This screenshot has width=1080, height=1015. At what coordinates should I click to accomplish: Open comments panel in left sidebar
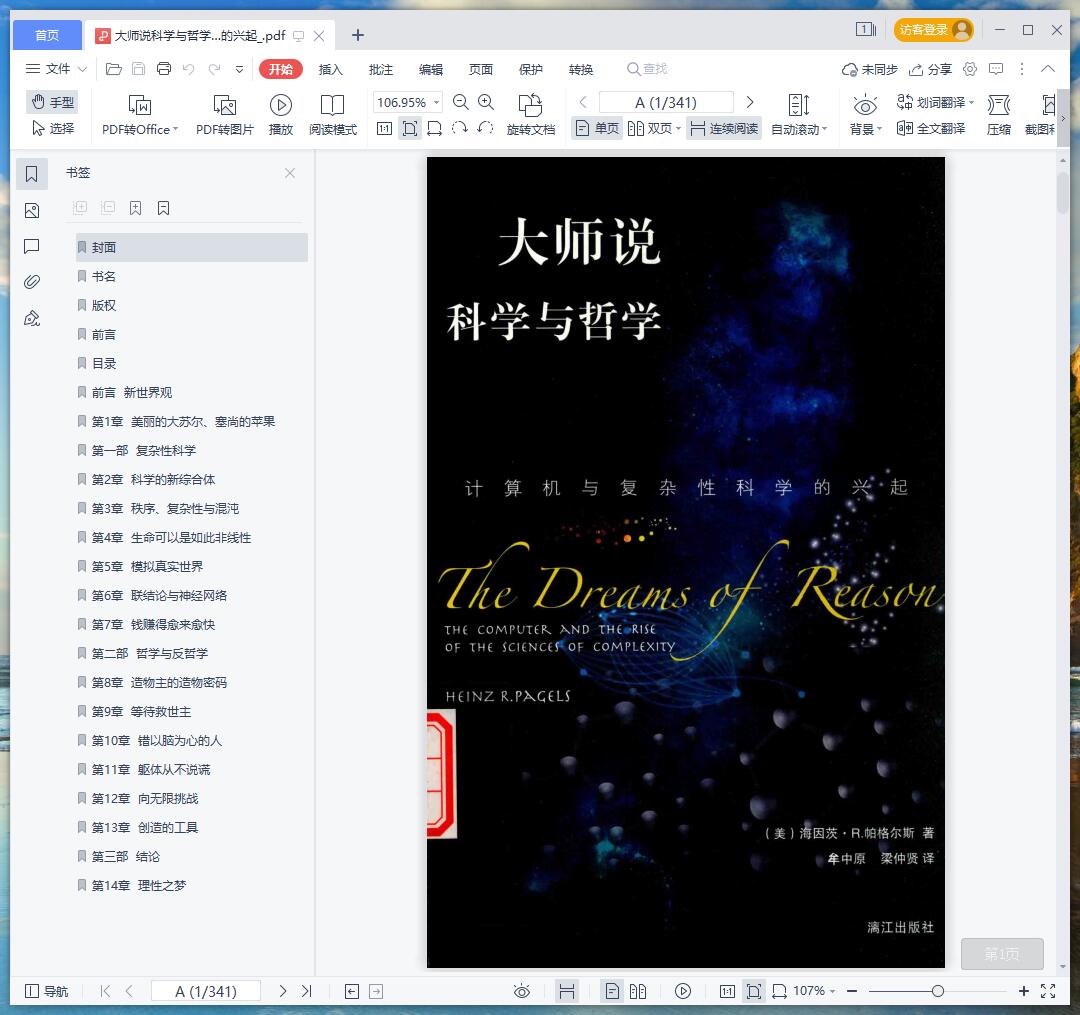tap(32, 247)
